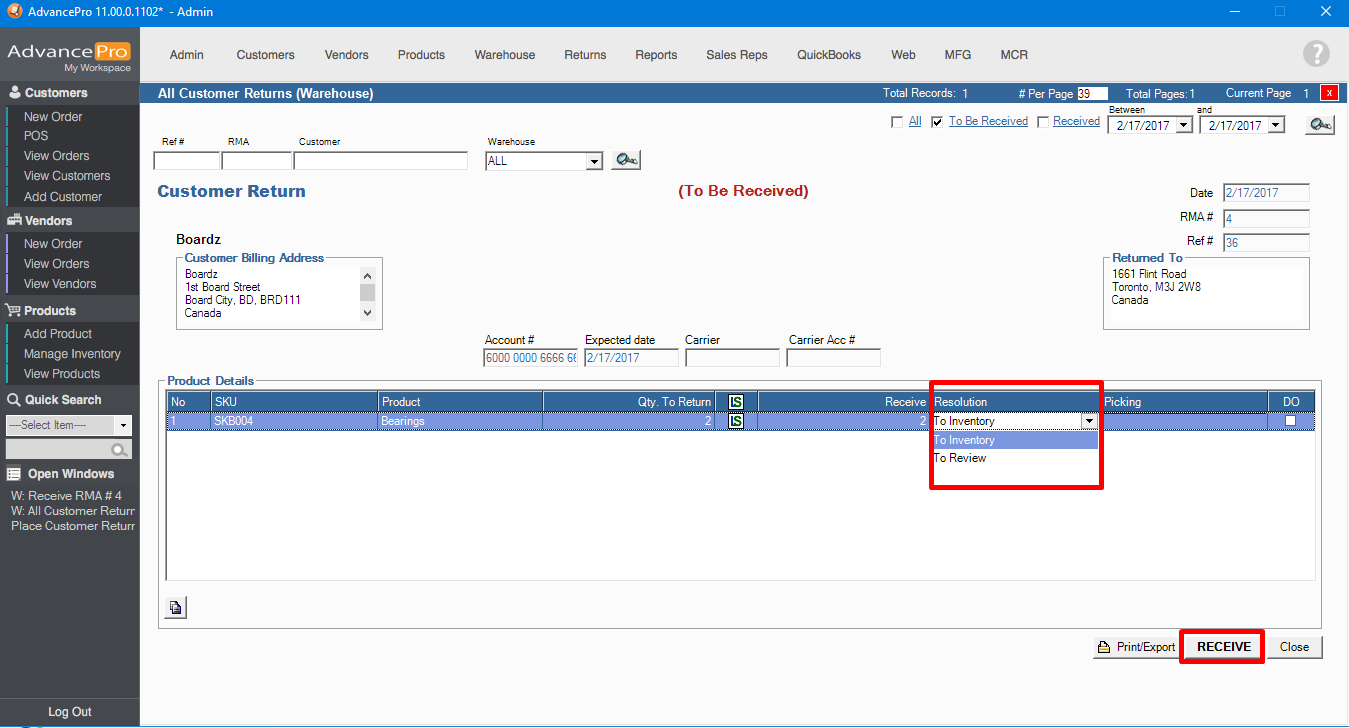
Task: Open the Returns menu
Action: click(x=585, y=55)
